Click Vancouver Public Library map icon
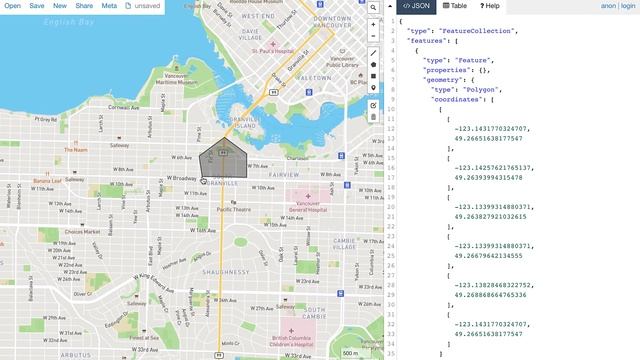640x360 pixels. coord(342,51)
